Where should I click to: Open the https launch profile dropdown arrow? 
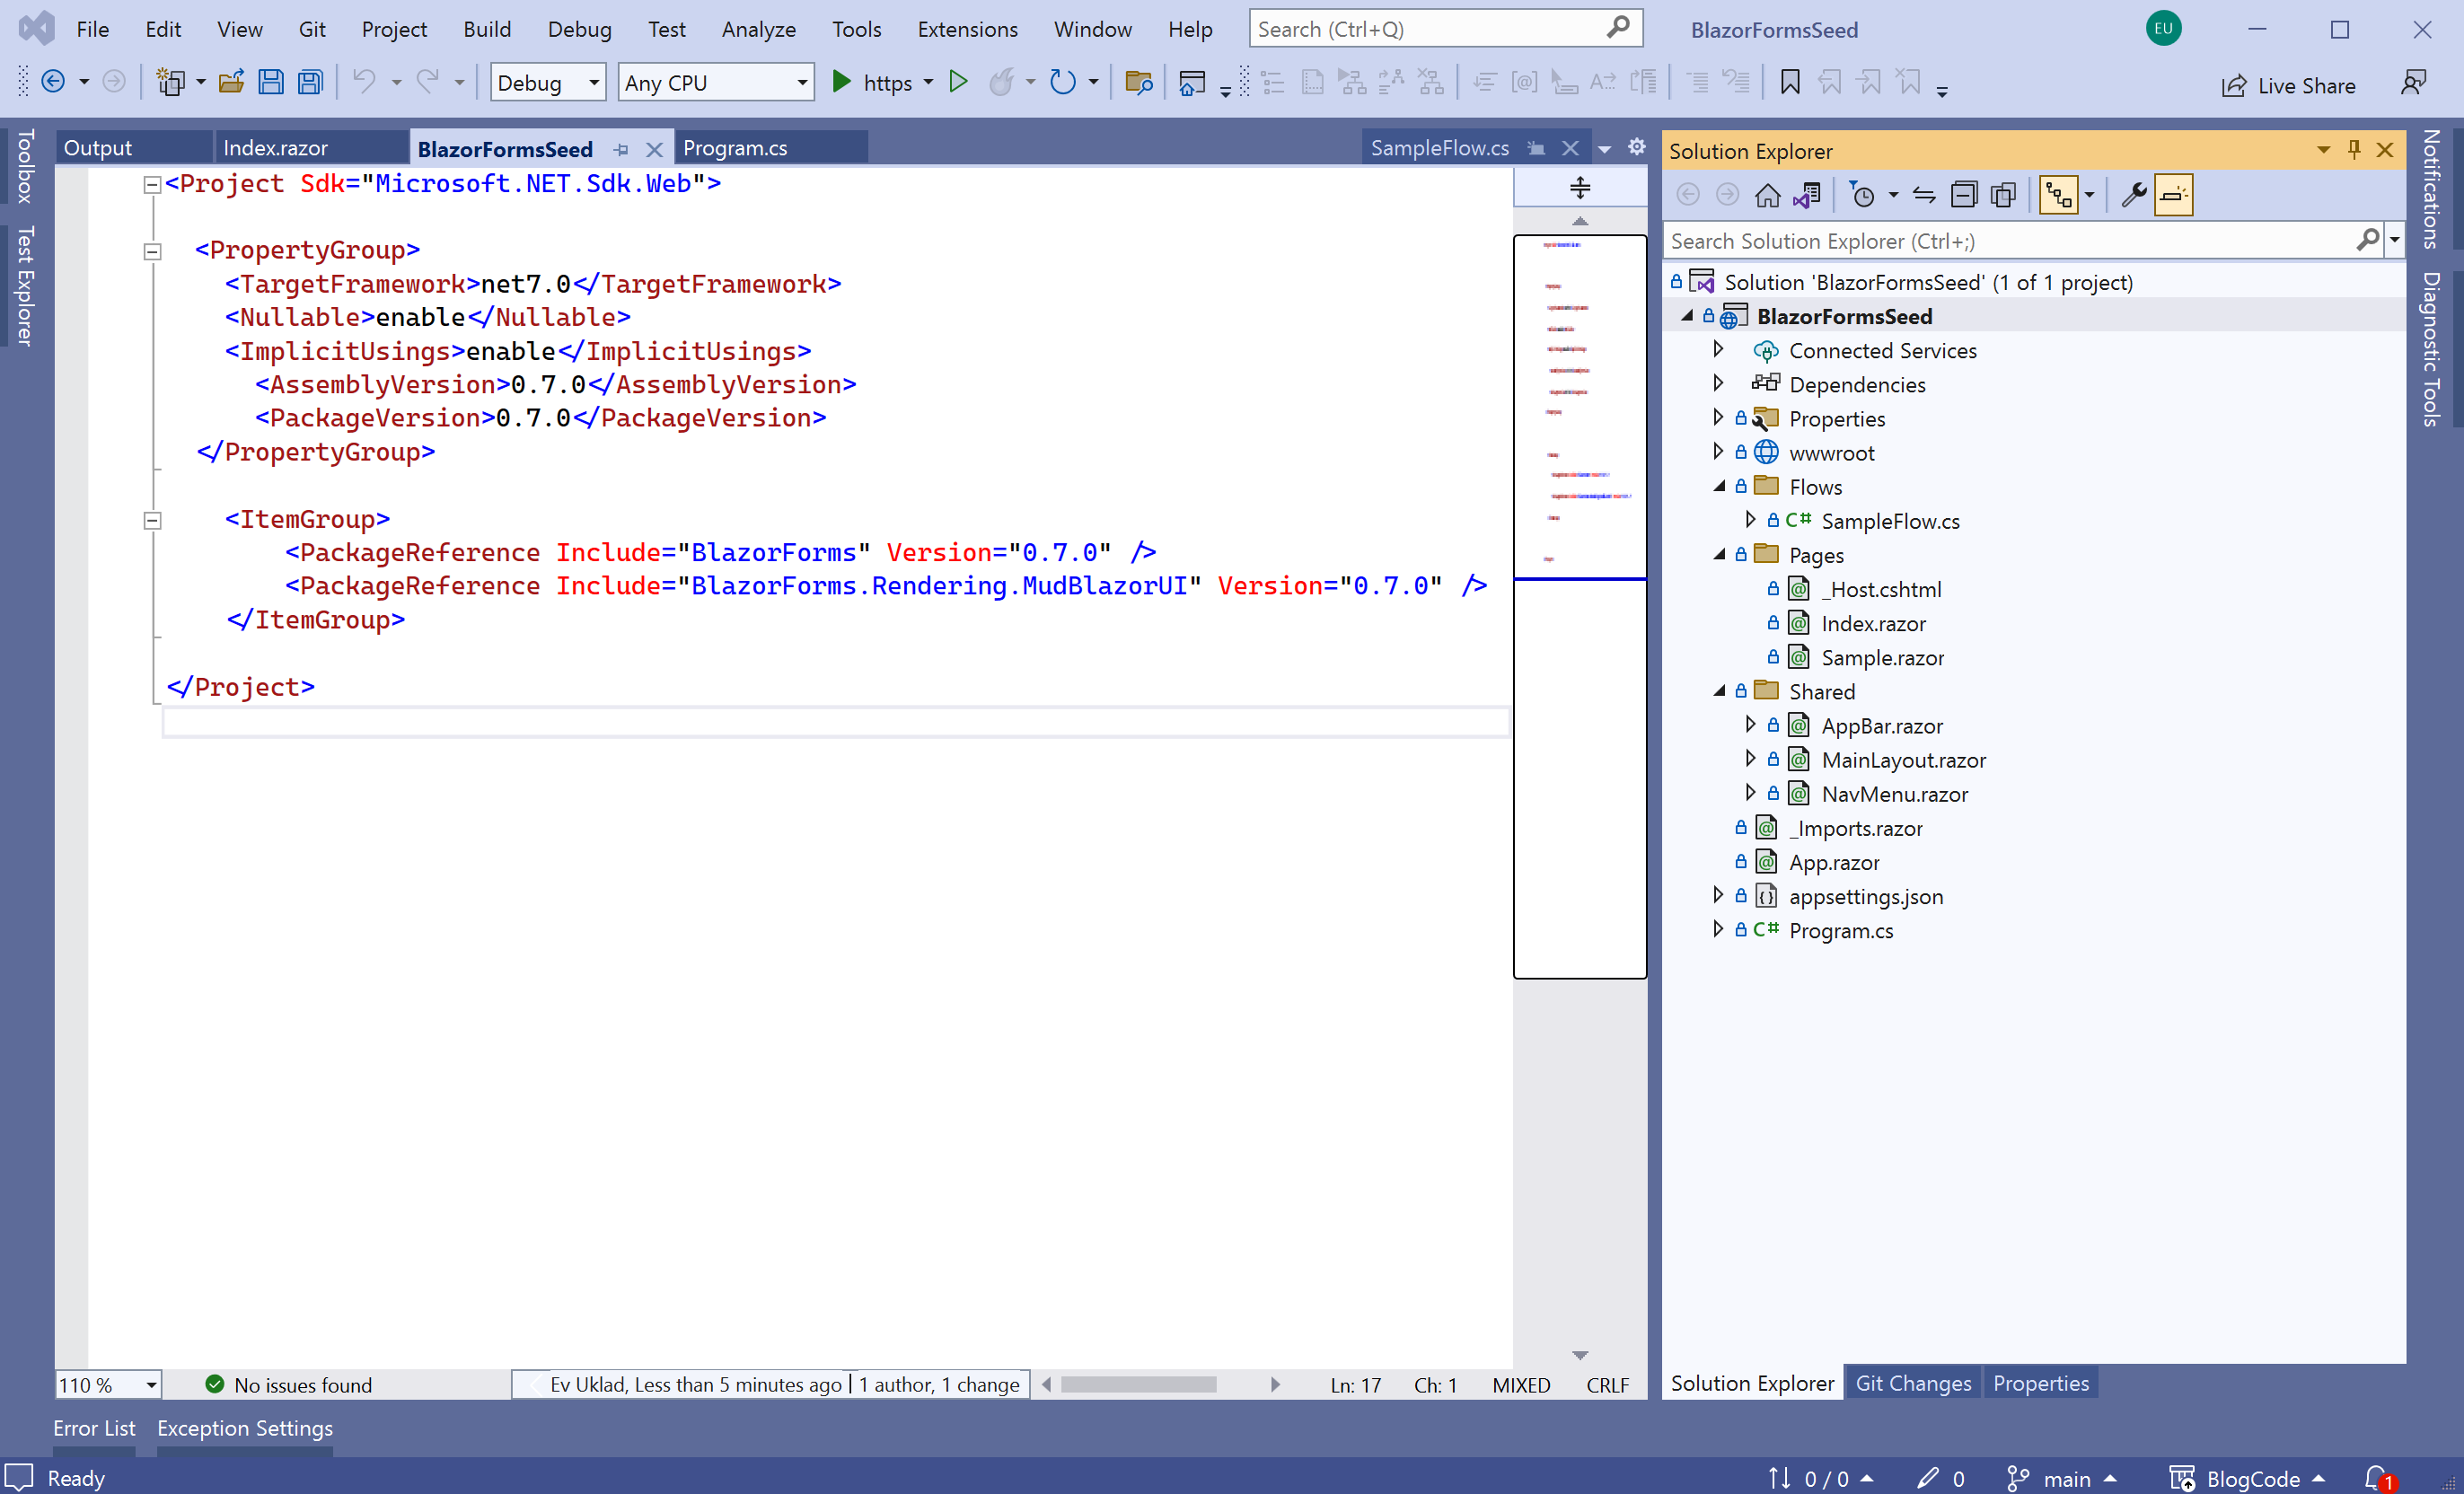928,82
